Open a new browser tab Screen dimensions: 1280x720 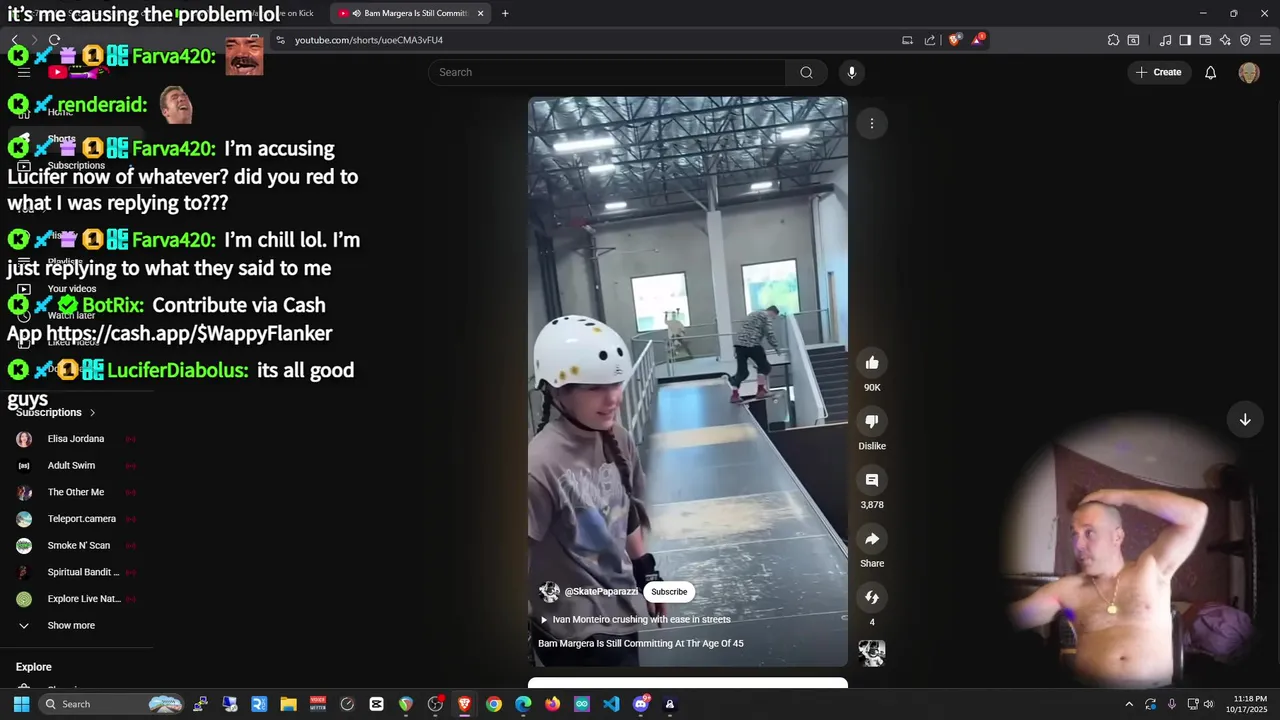[x=505, y=13]
